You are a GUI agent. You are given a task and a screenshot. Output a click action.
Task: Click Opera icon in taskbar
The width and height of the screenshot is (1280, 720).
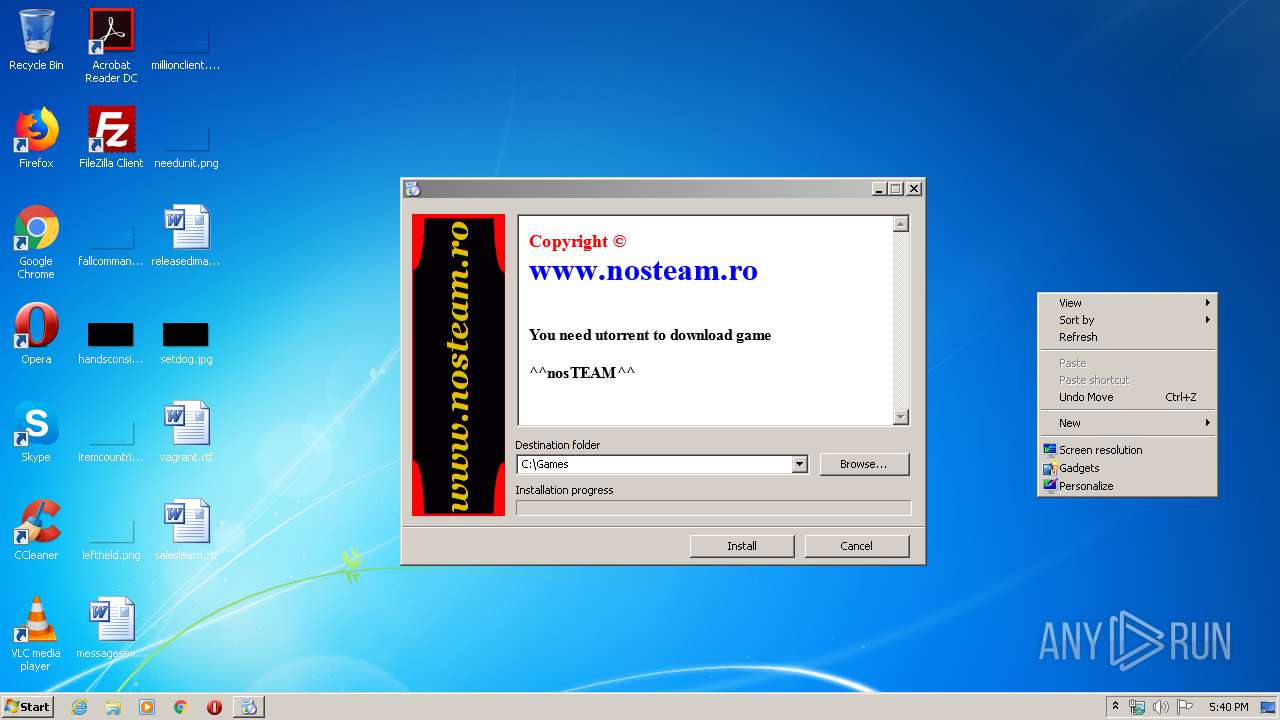tap(214, 707)
